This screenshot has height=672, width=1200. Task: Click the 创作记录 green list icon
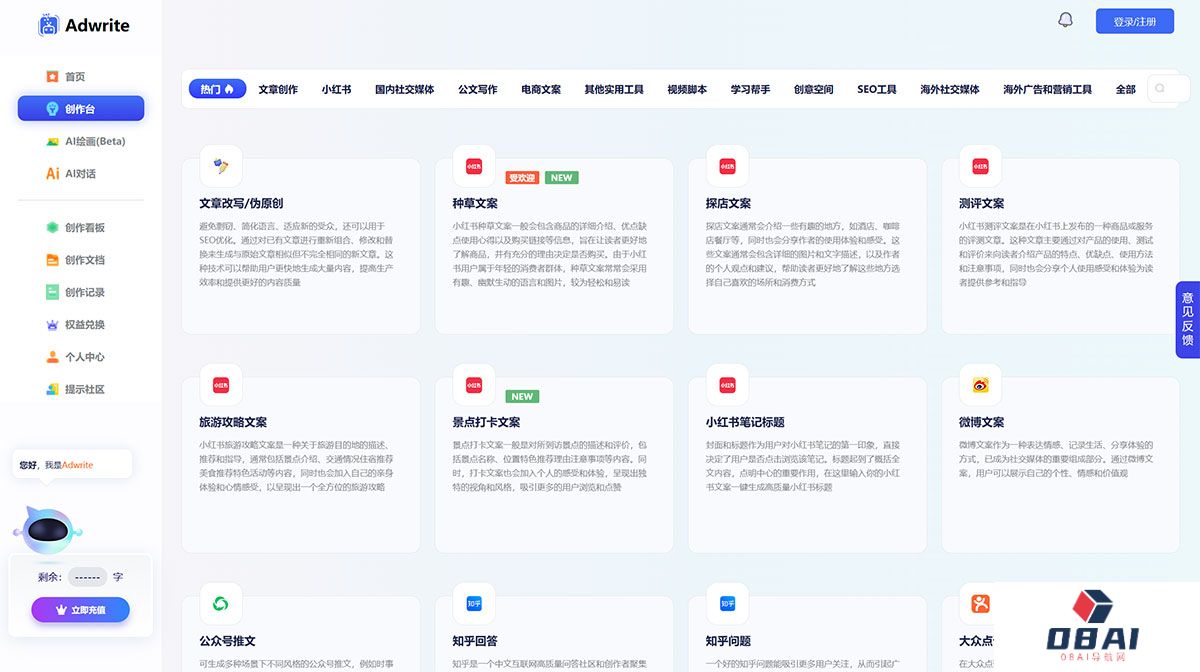pos(53,292)
